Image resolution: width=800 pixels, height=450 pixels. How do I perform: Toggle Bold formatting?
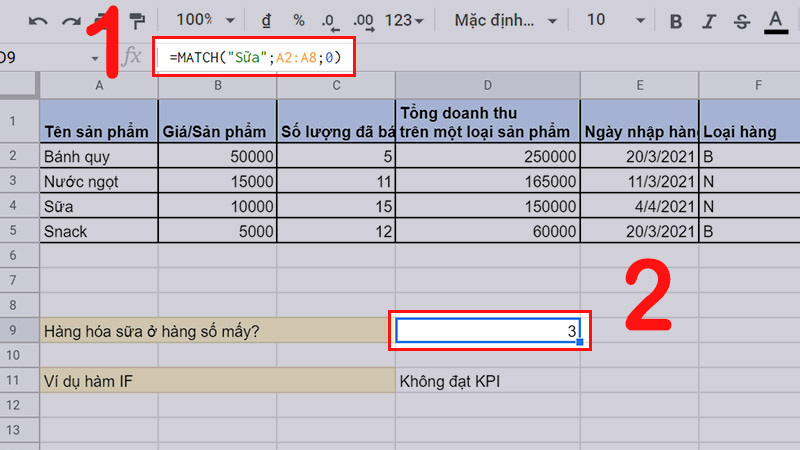coord(677,20)
